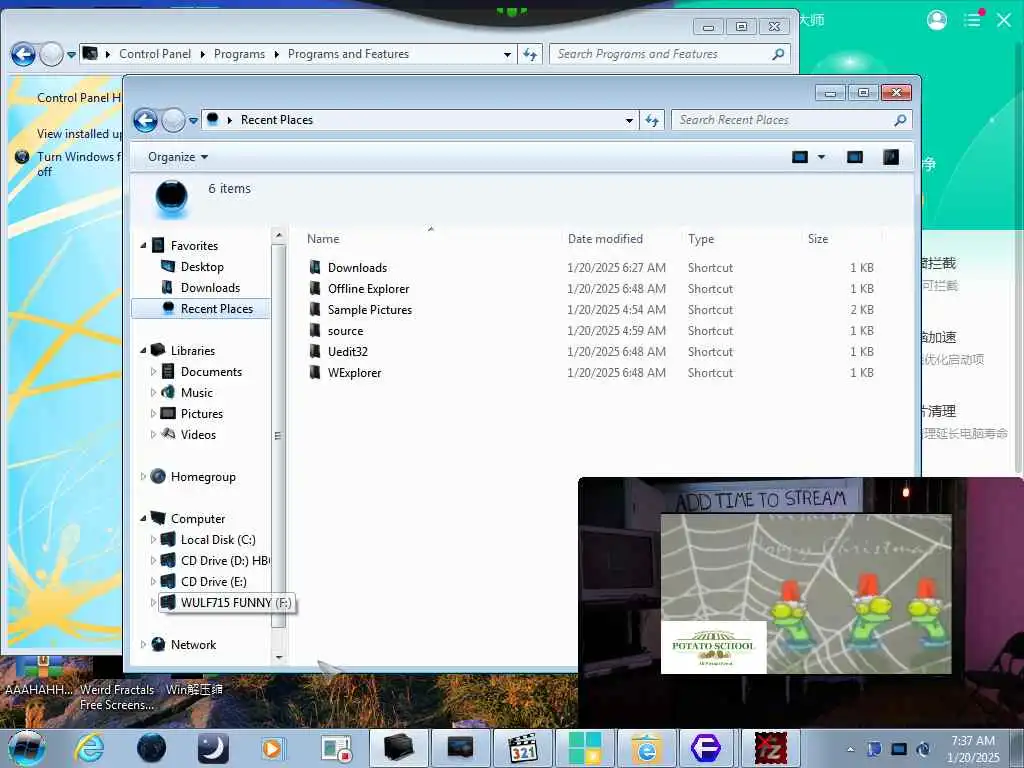Select CD Drive (E:) in navigation pane

213,581
